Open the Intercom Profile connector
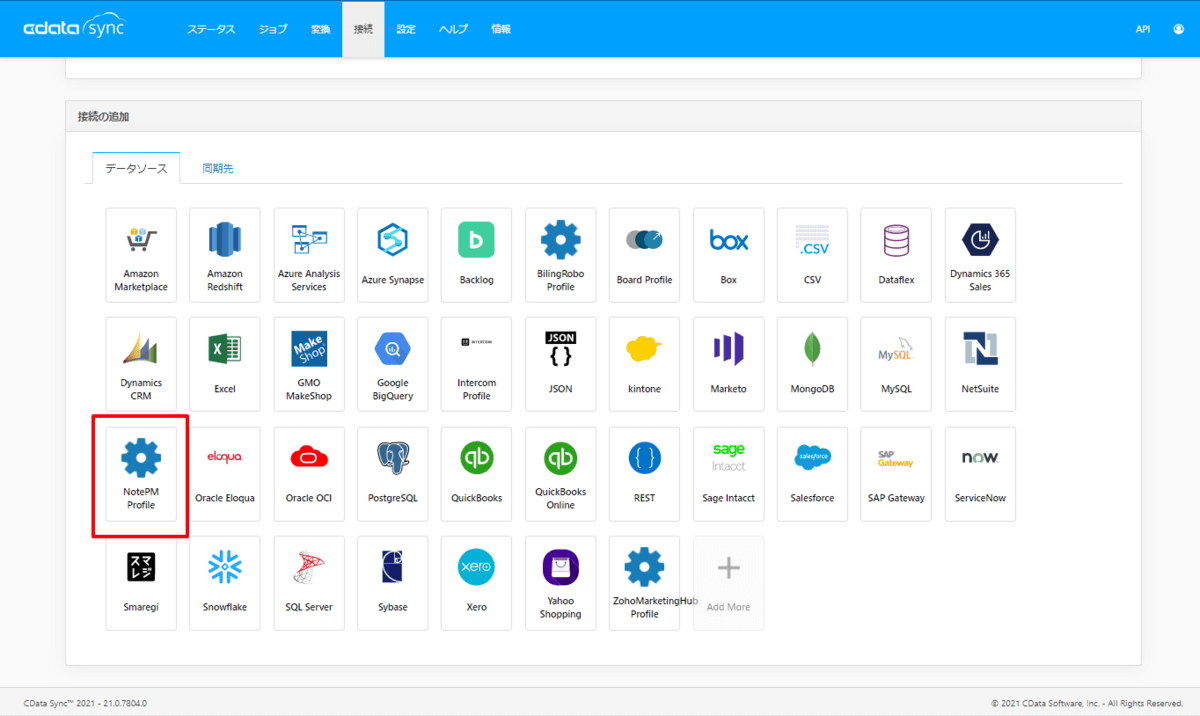 (x=477, y=364)
